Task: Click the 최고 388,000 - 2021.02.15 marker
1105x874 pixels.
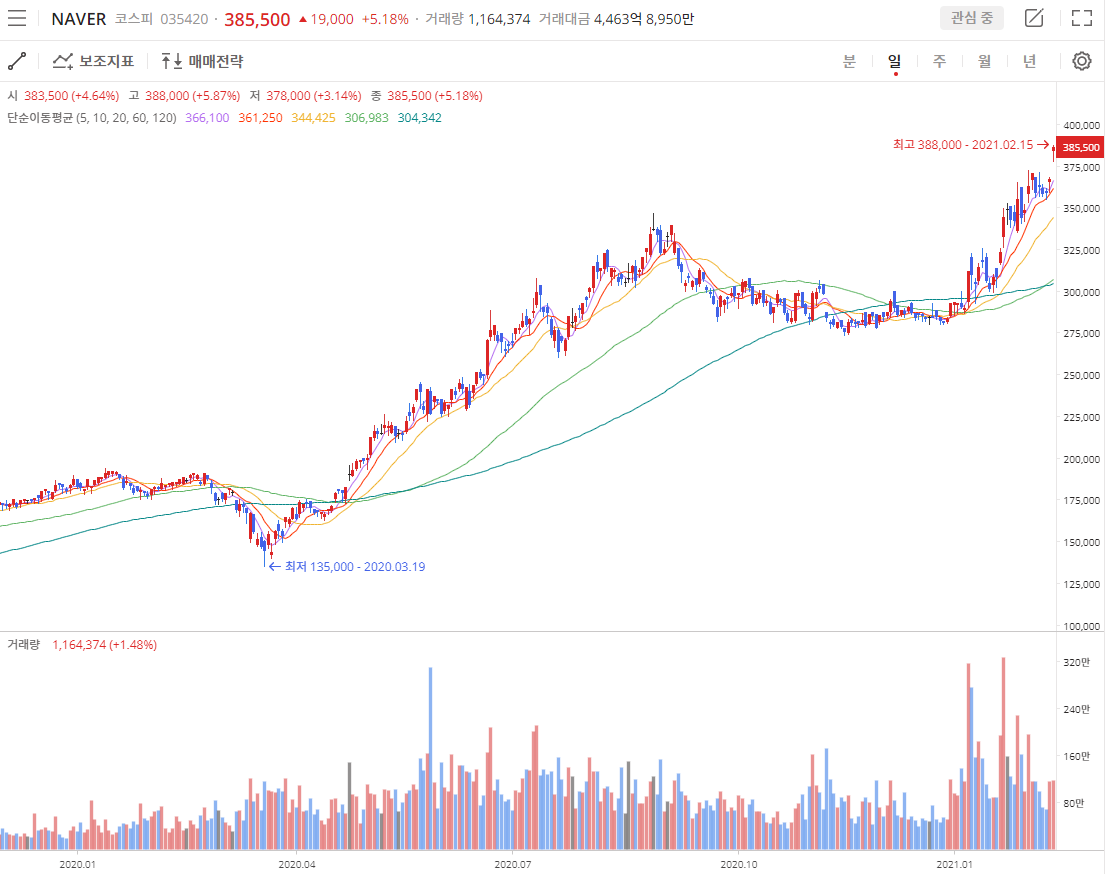Action: point(971,144)
